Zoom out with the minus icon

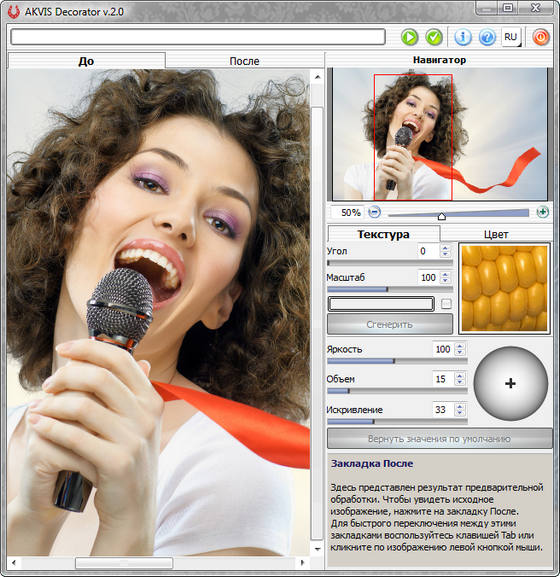pos(374,212)
